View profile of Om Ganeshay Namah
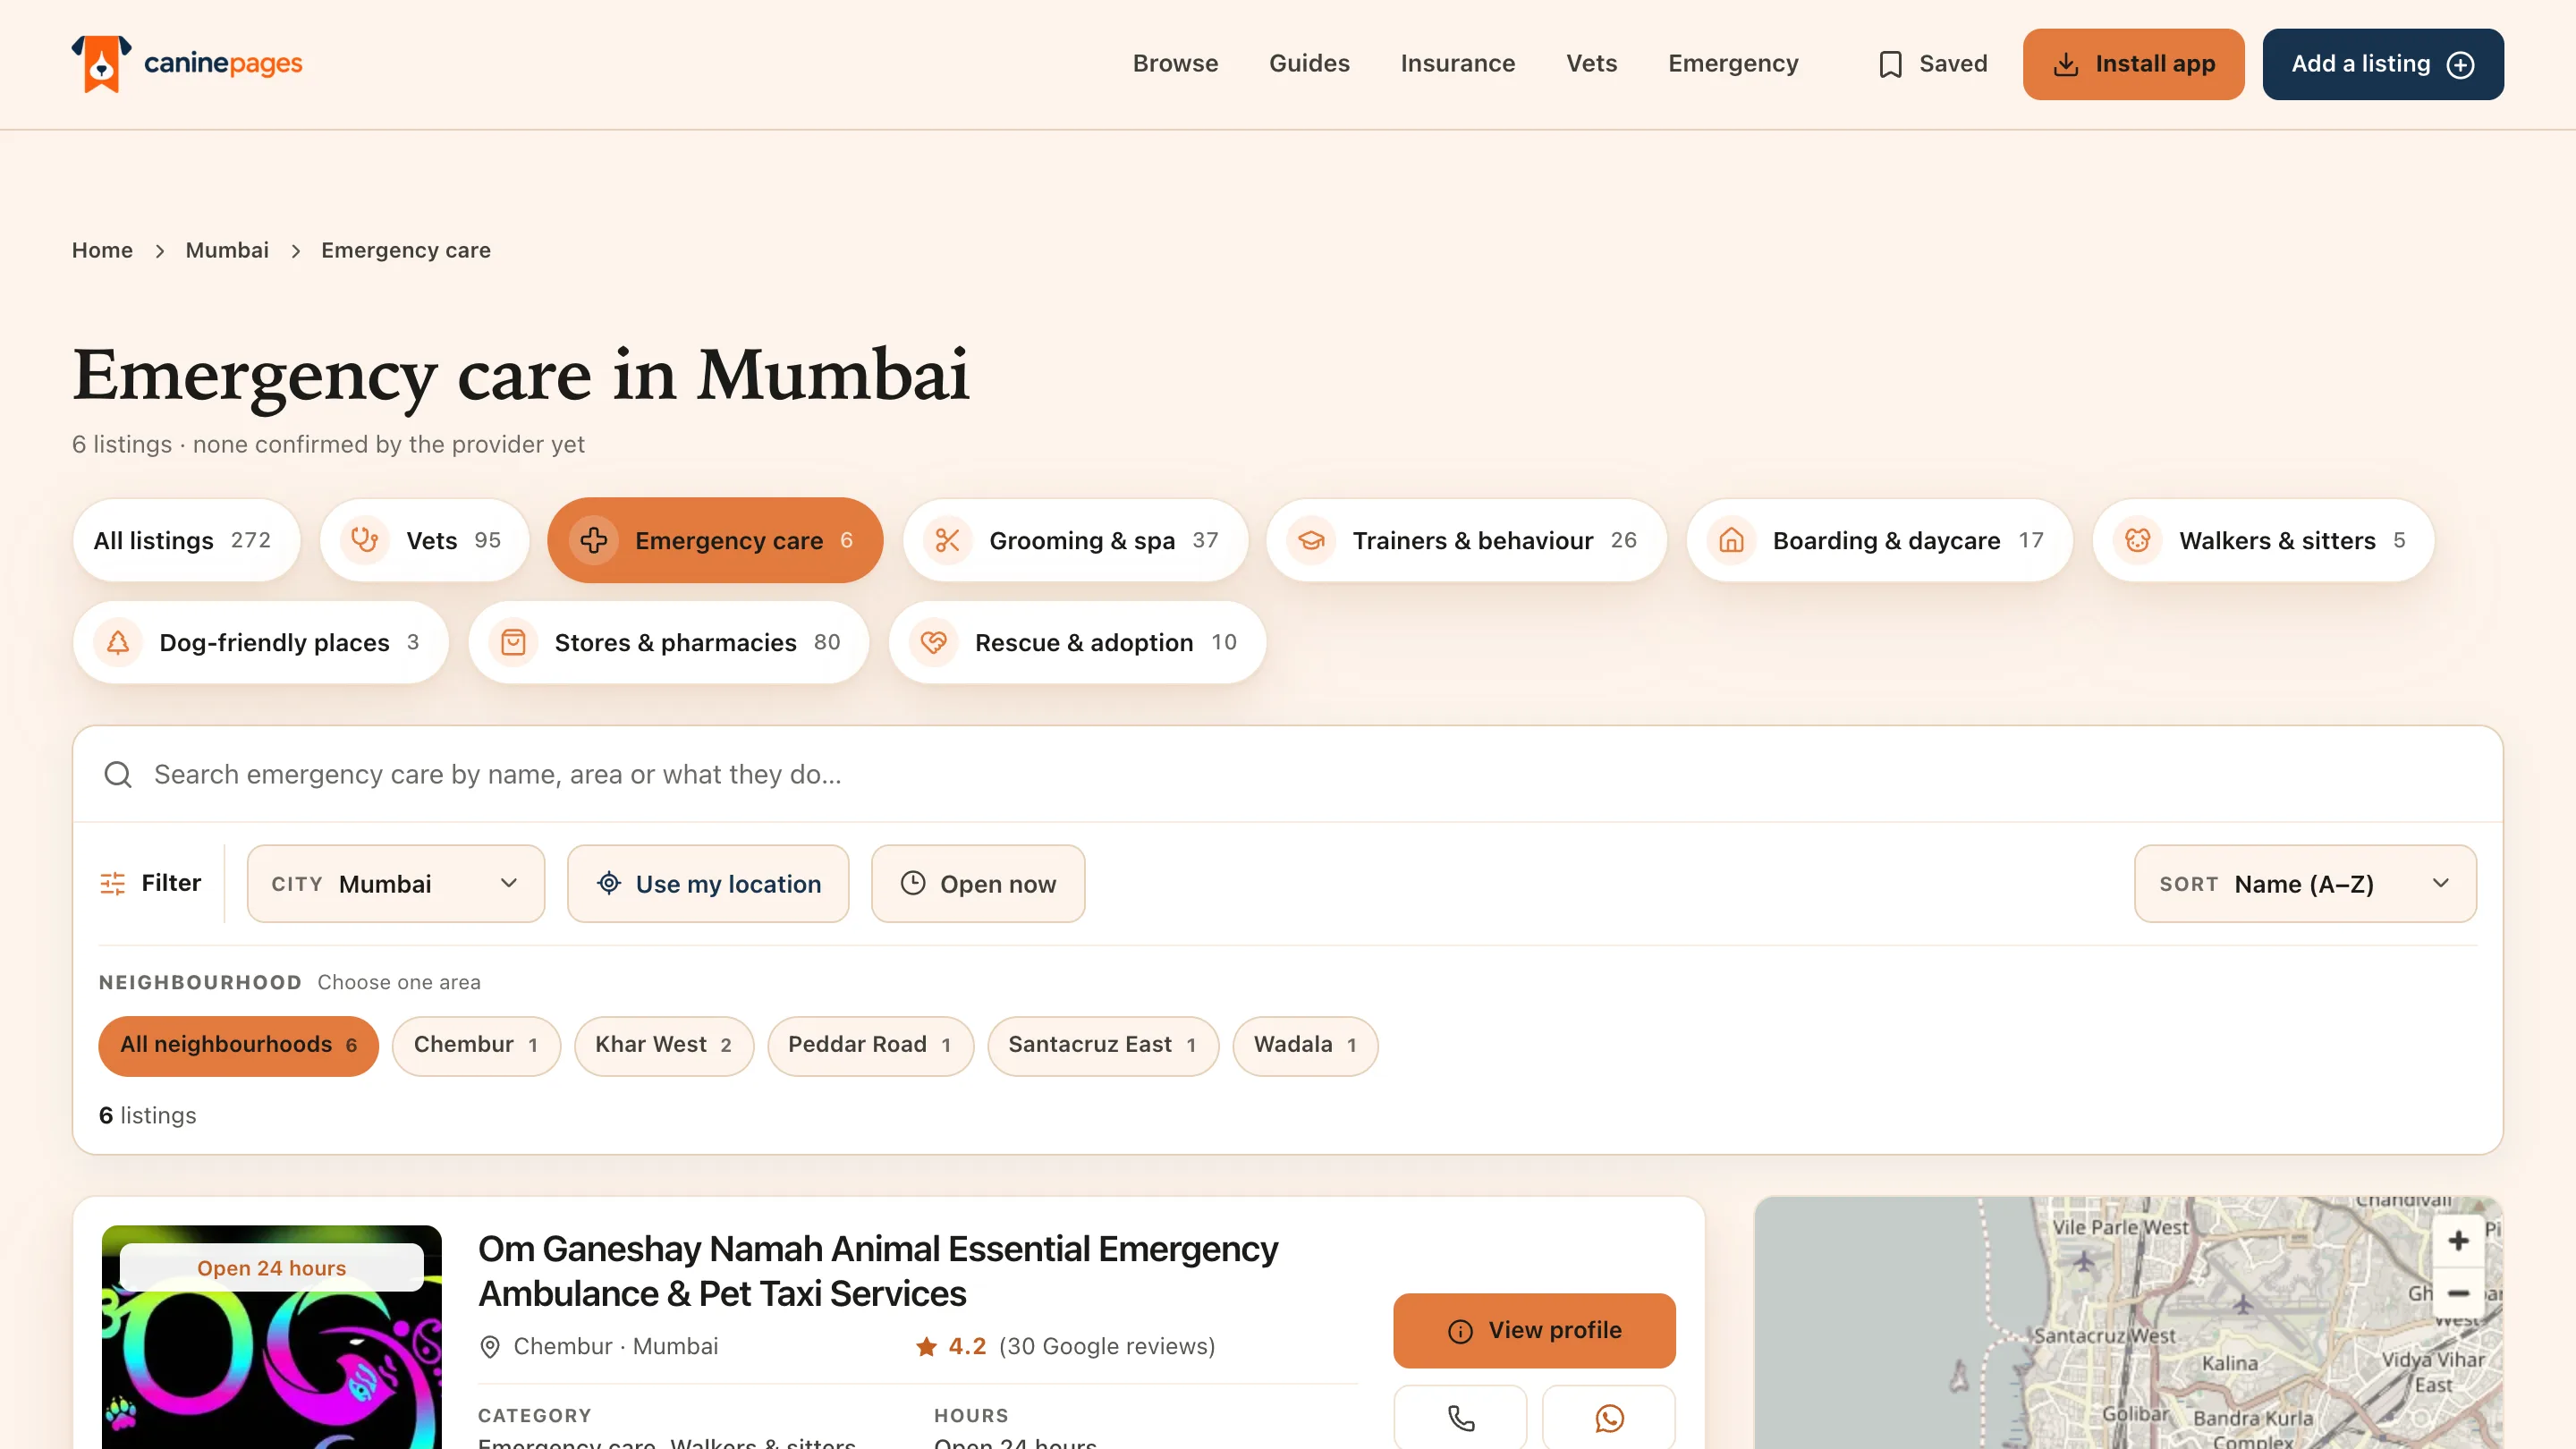Image resolution: width=2576 pixels, height=1449 pixels. tap(1534, 1330)
